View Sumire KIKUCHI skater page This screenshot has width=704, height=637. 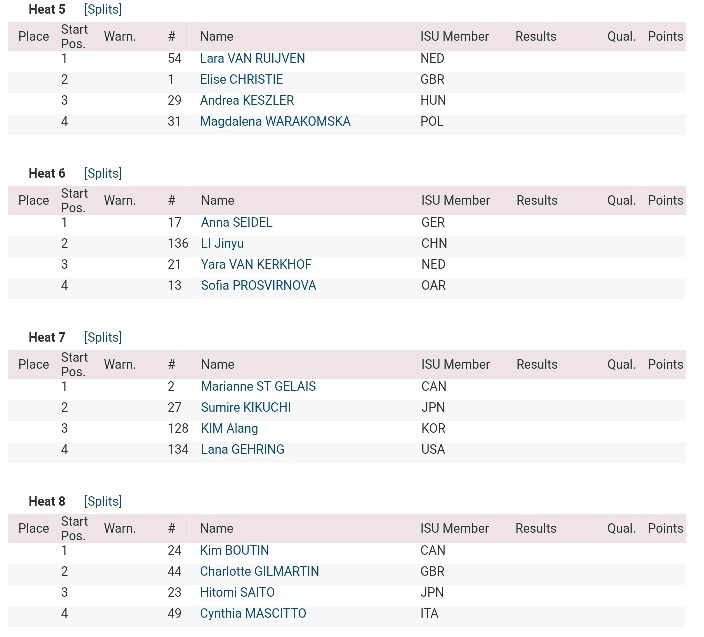(246, 407)
